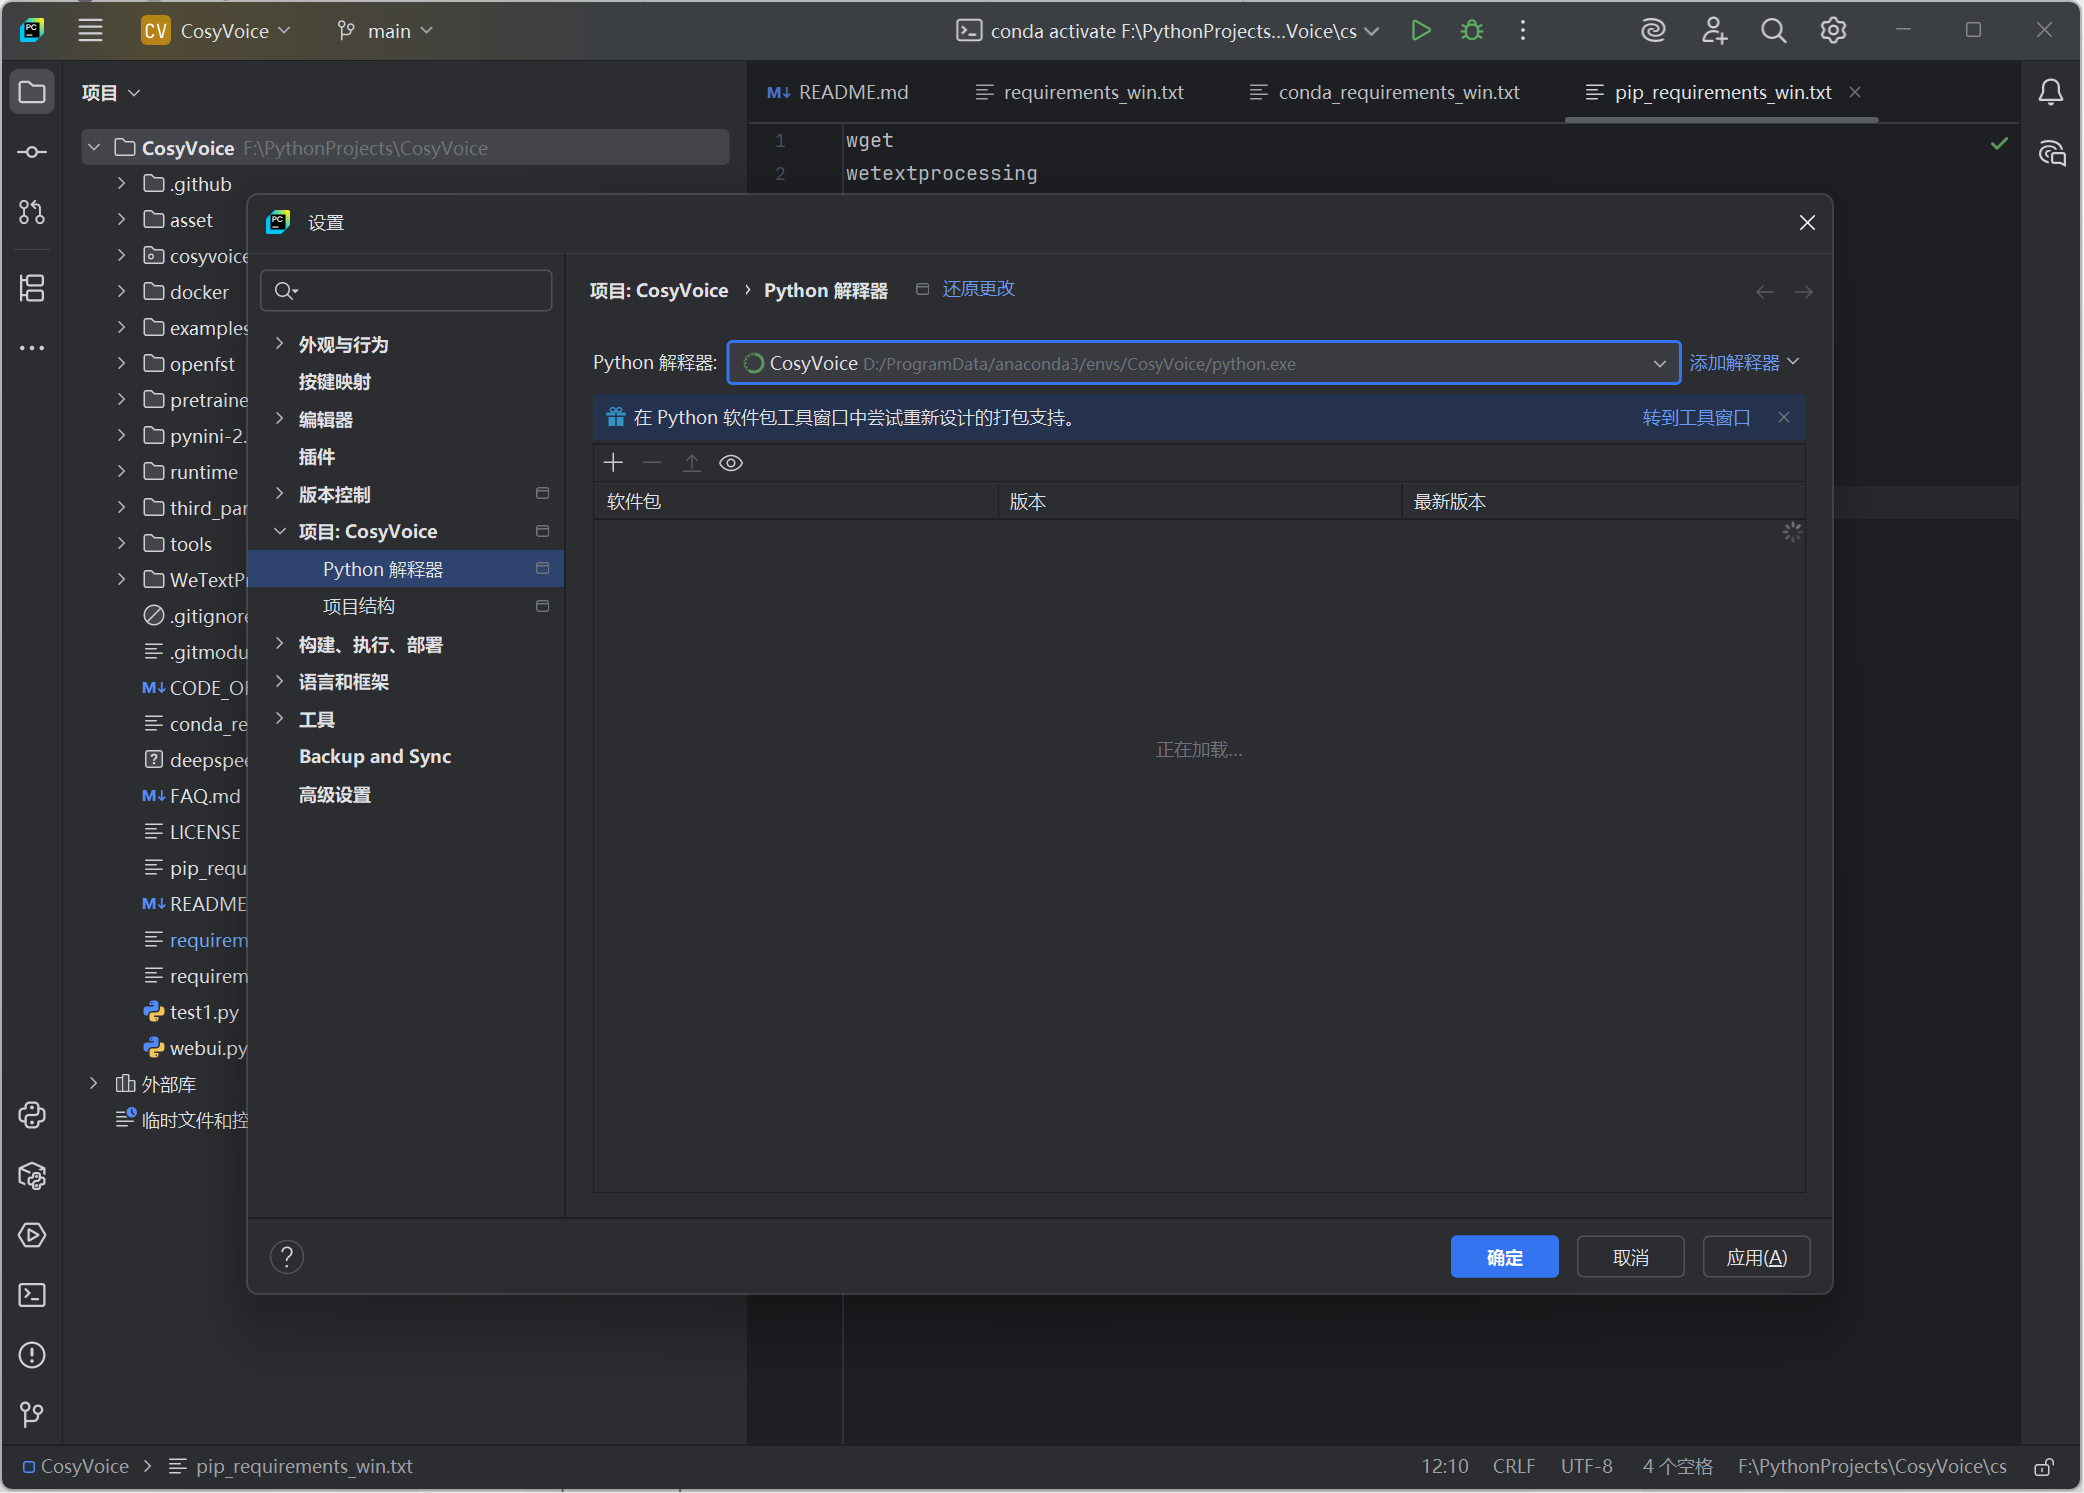Select 项目结构 in settings tree

[358, 606]
